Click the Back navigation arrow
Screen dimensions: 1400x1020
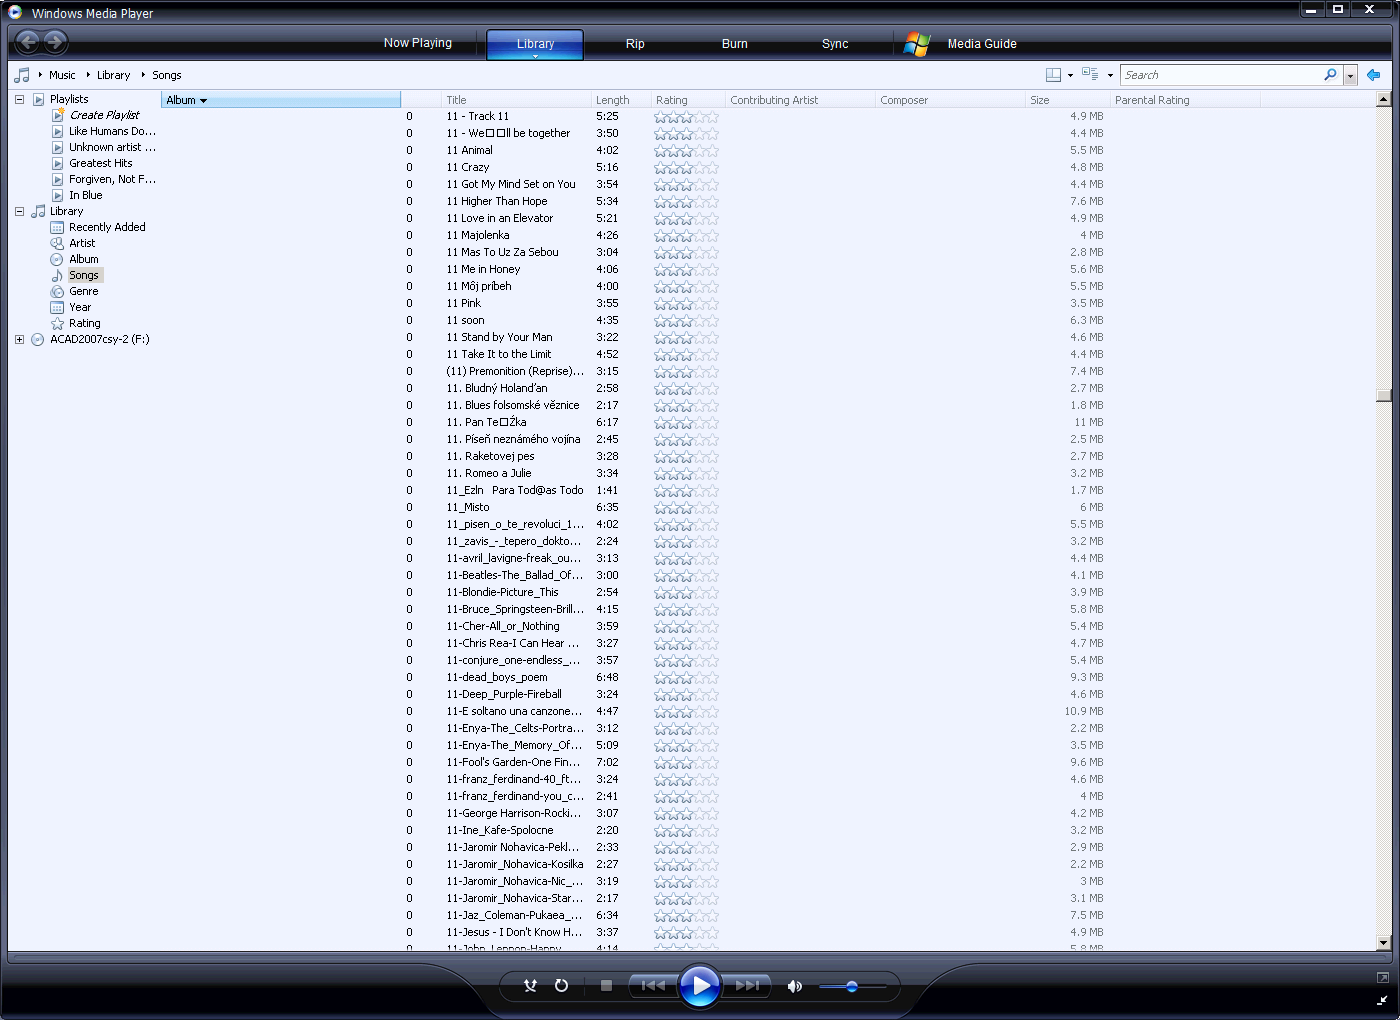28,42
